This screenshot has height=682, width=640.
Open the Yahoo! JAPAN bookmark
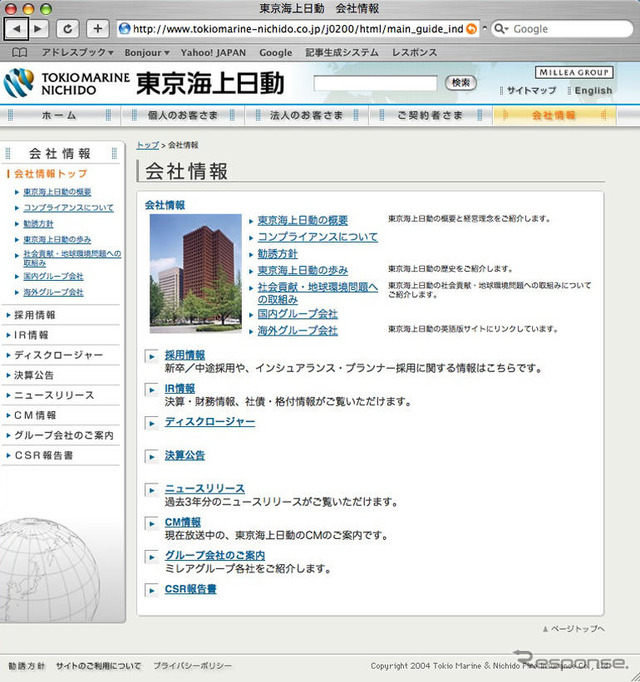click(x=213, y=53)
